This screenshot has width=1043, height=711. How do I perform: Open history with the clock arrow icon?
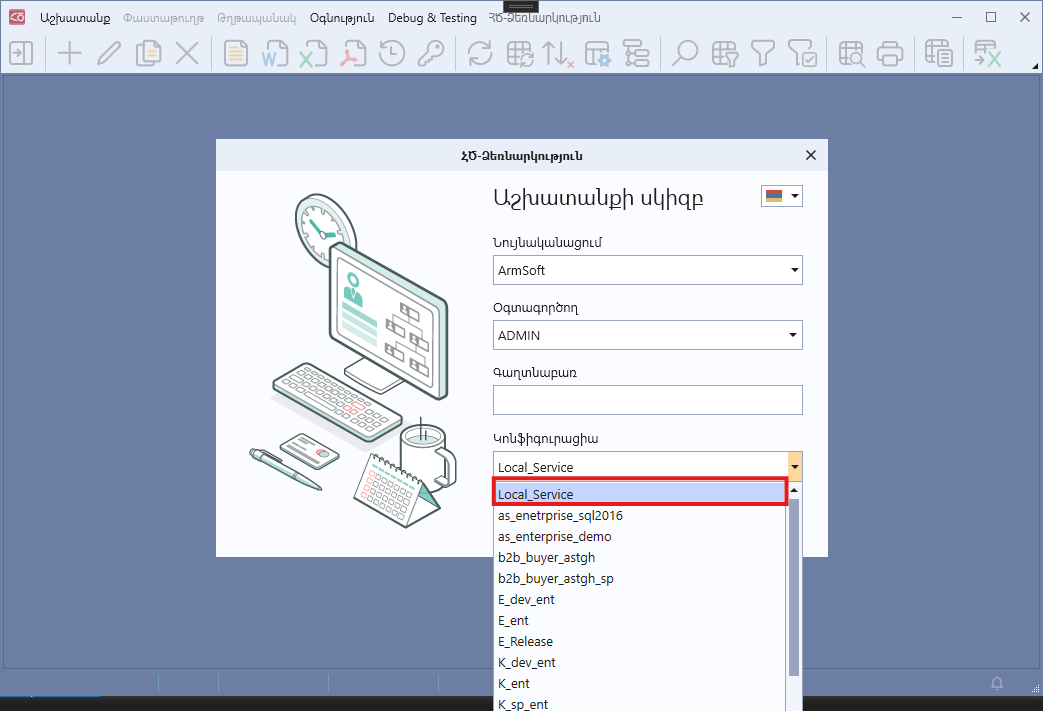tap(392, 53)
